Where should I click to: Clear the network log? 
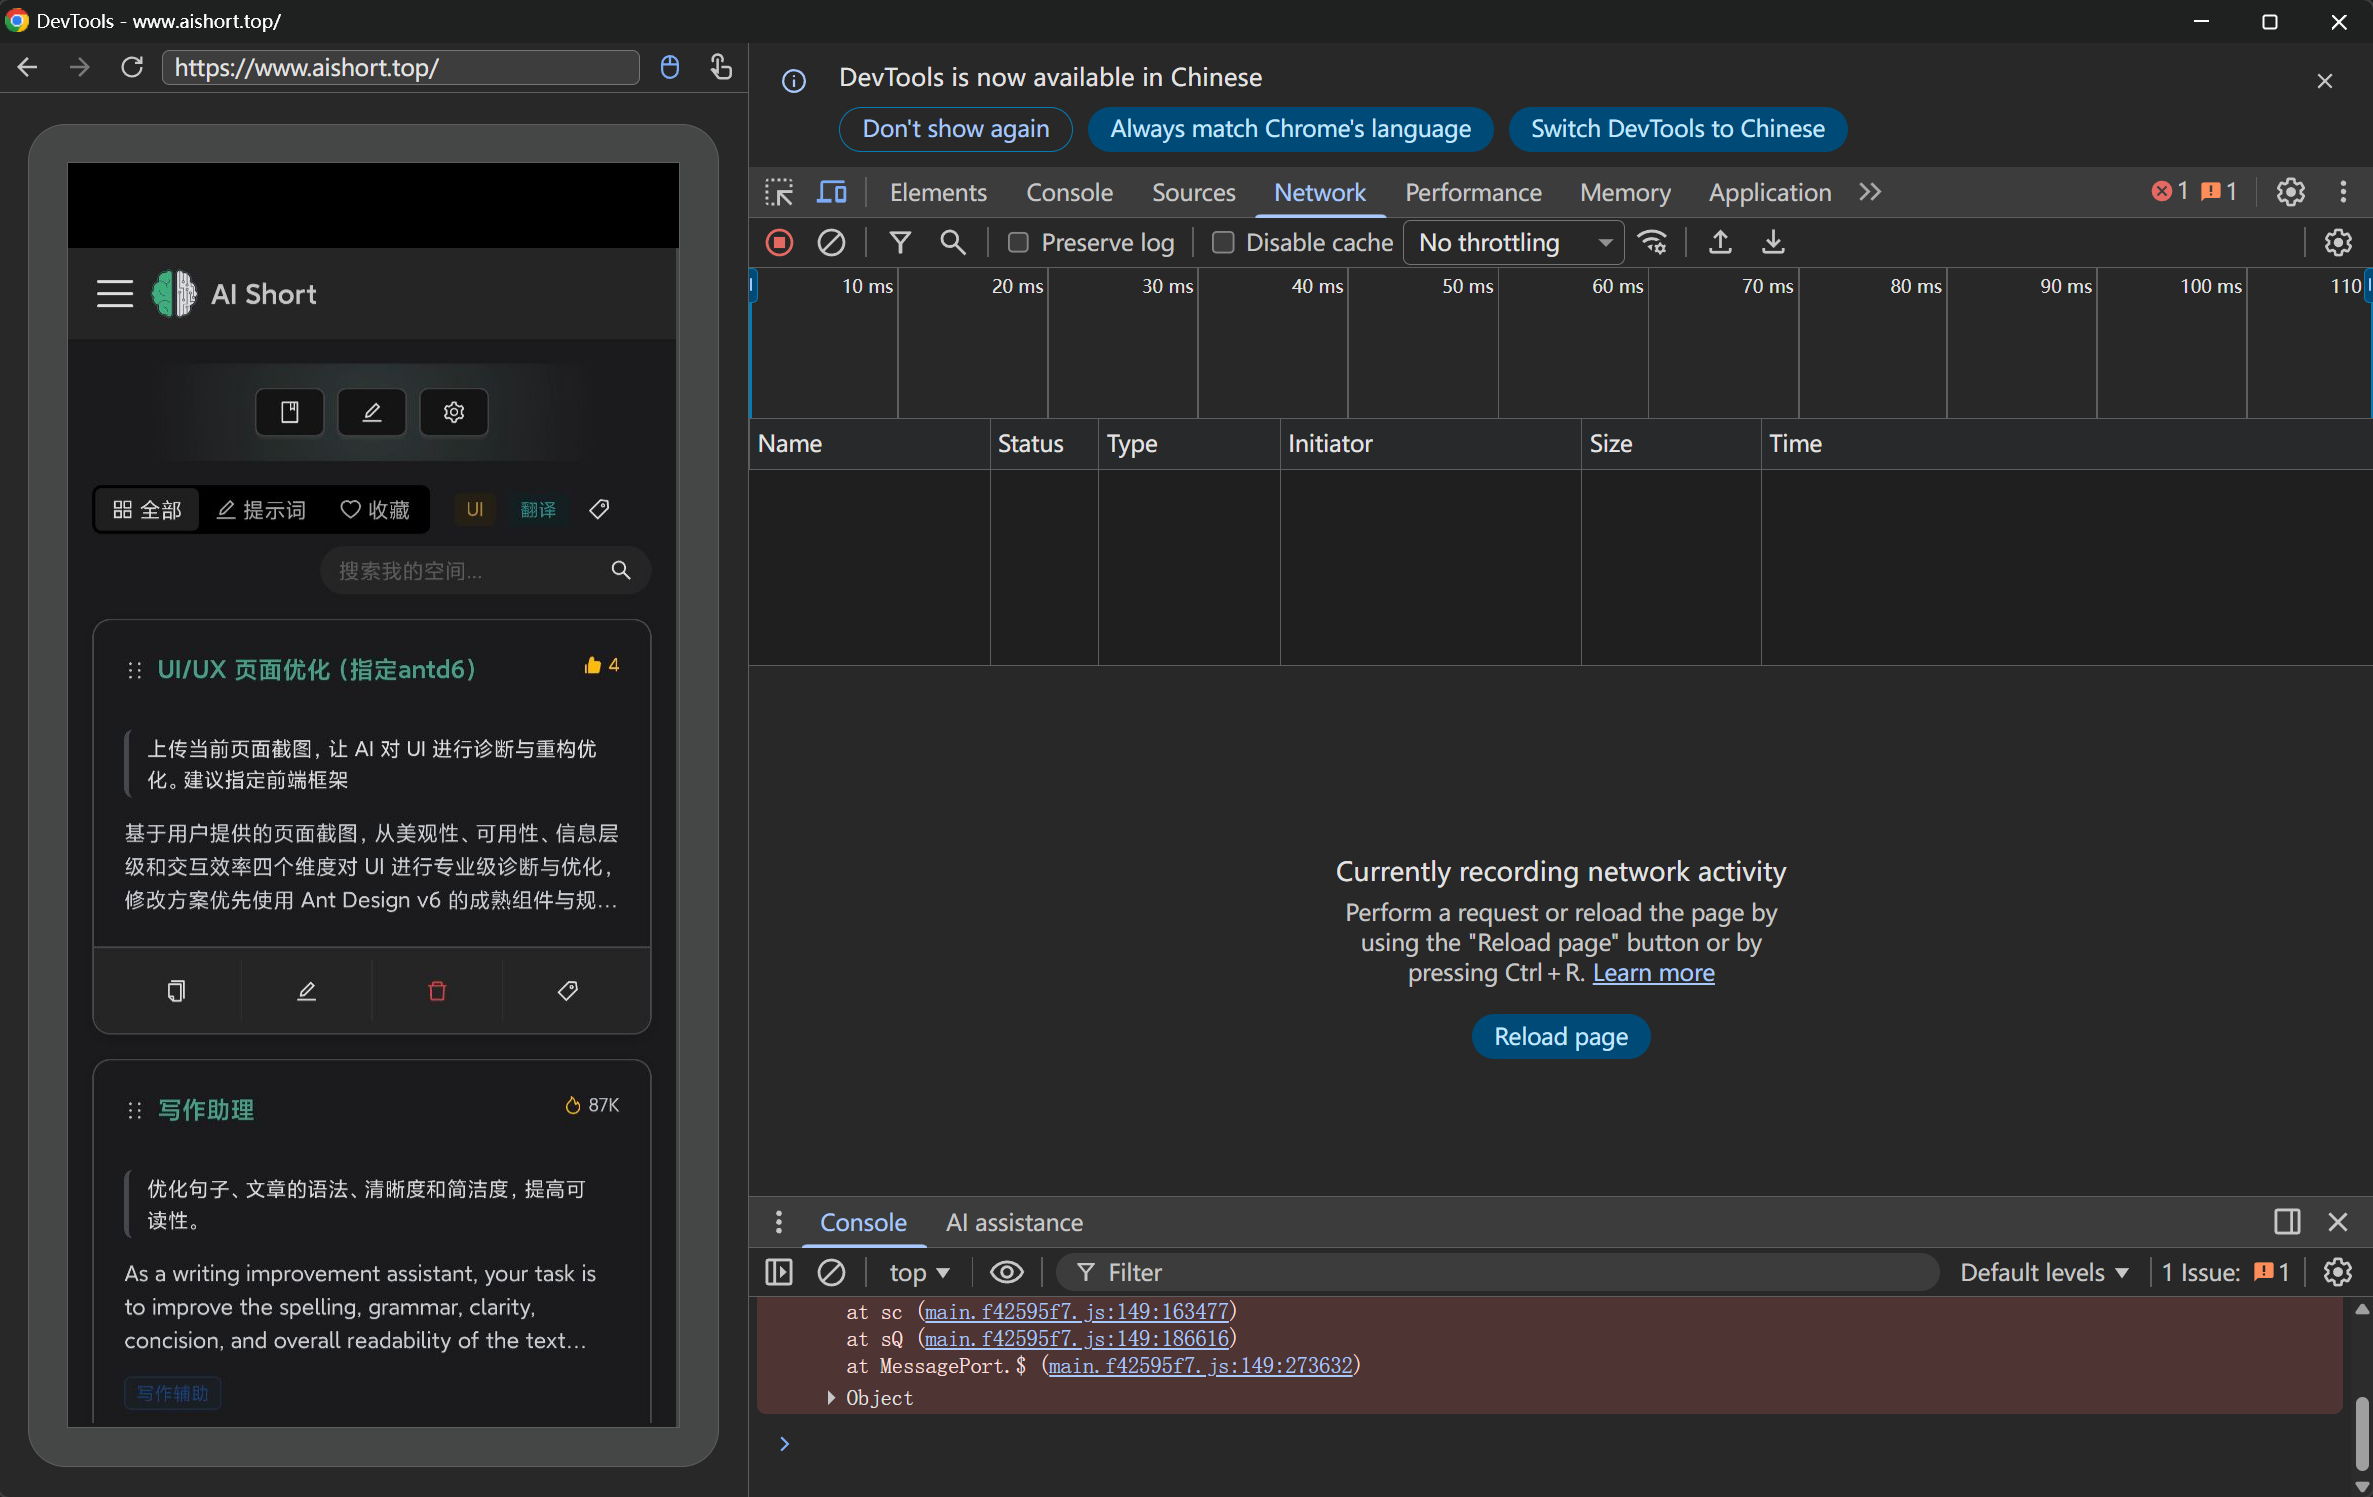[831, 242]
